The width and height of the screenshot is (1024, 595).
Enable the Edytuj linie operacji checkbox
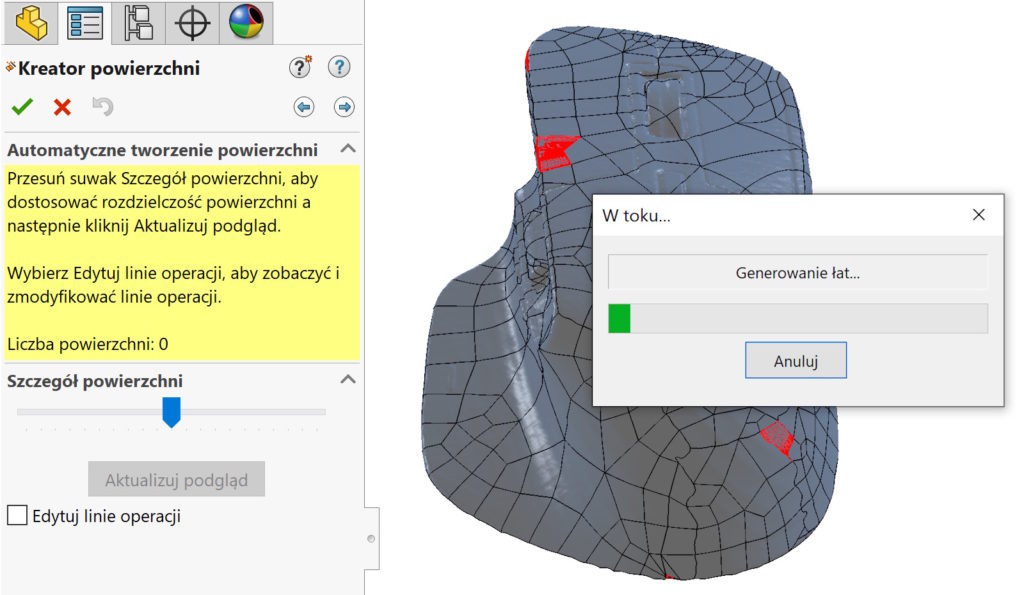(x=15, y=516)
